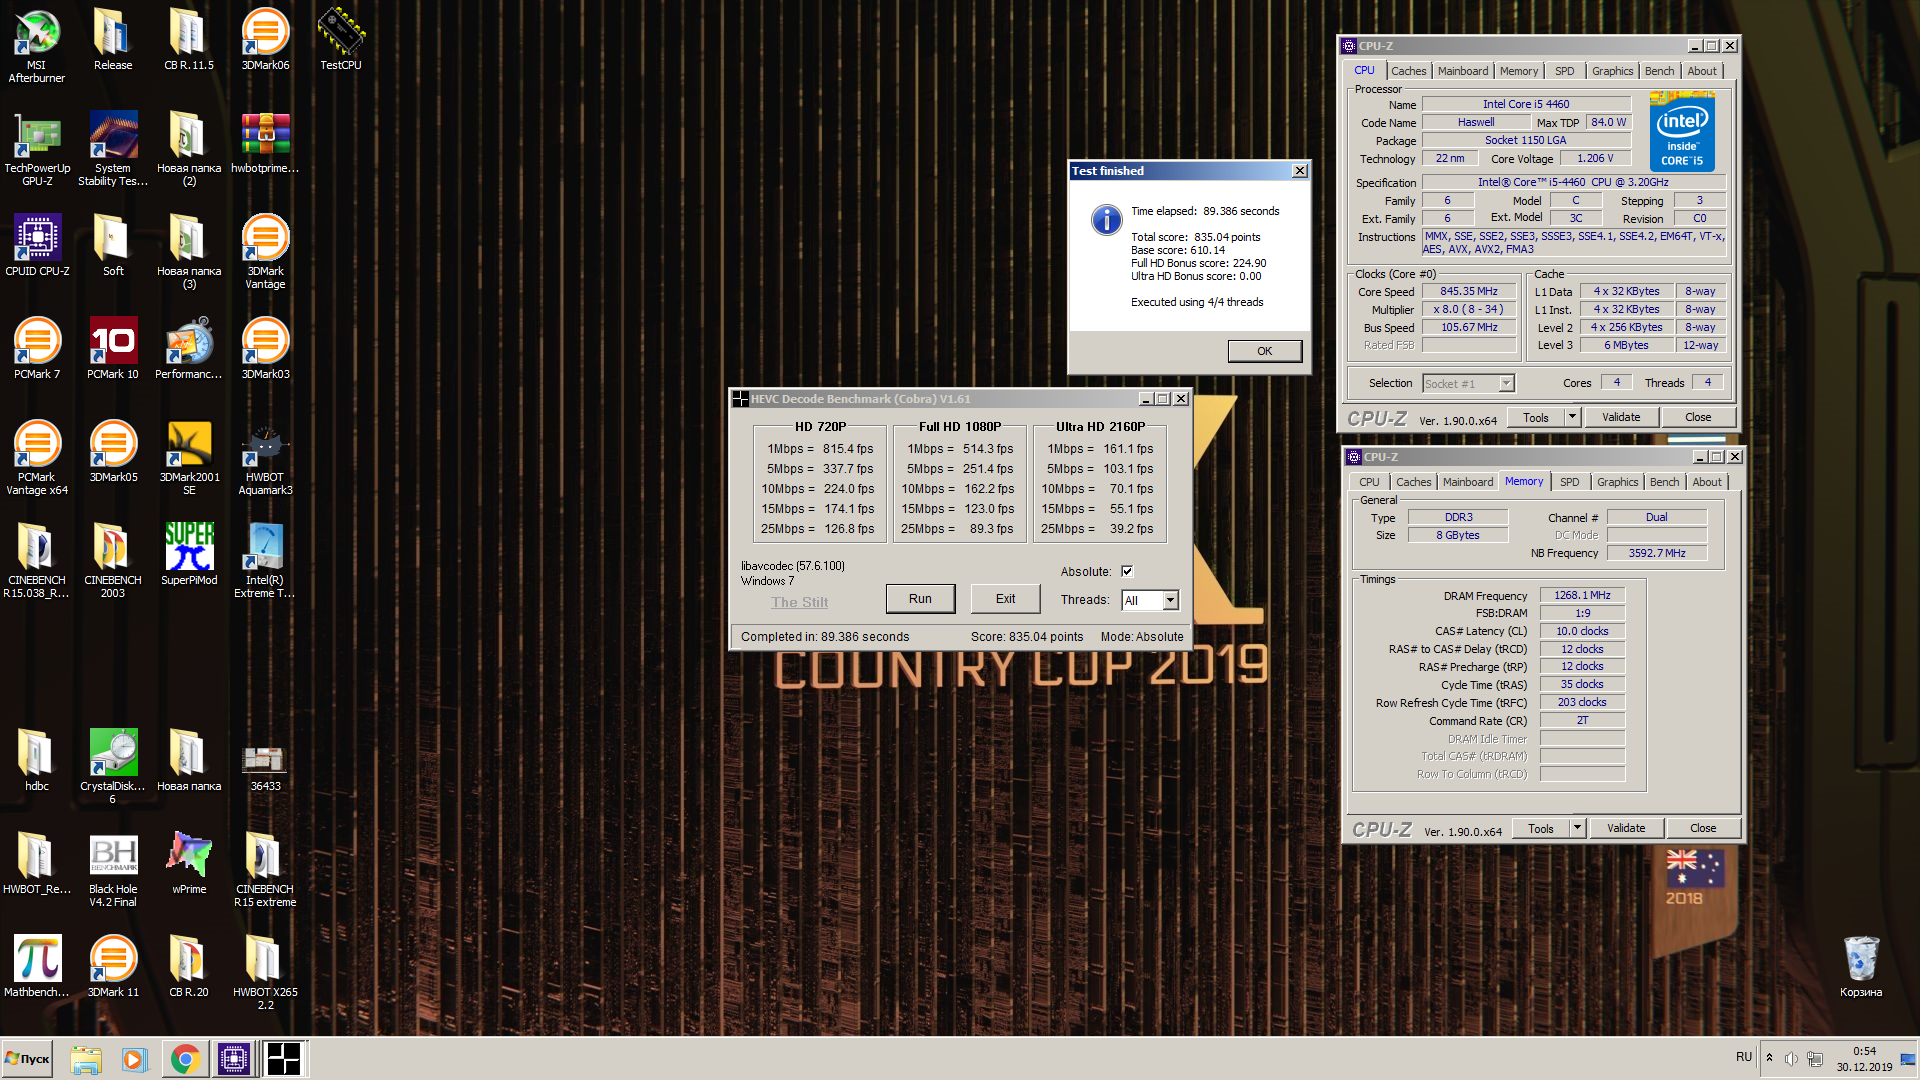Open the Recycle Bin (Корзина)
This screenshot has height=1080, width=1920.
coord(1861,966)
